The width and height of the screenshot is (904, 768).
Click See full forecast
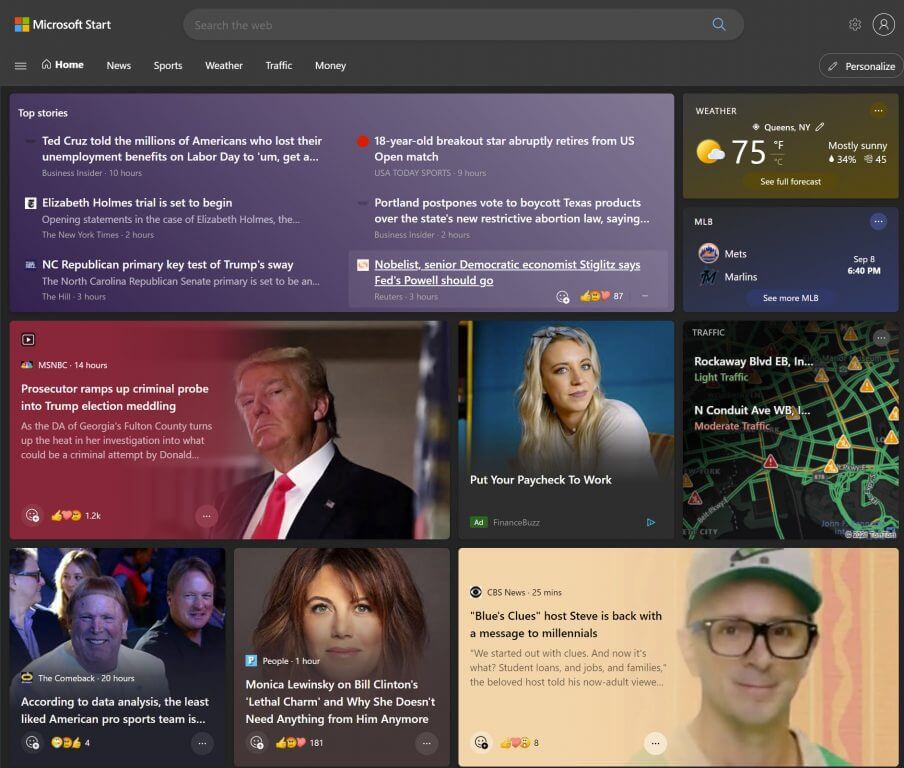pos(790,182)
